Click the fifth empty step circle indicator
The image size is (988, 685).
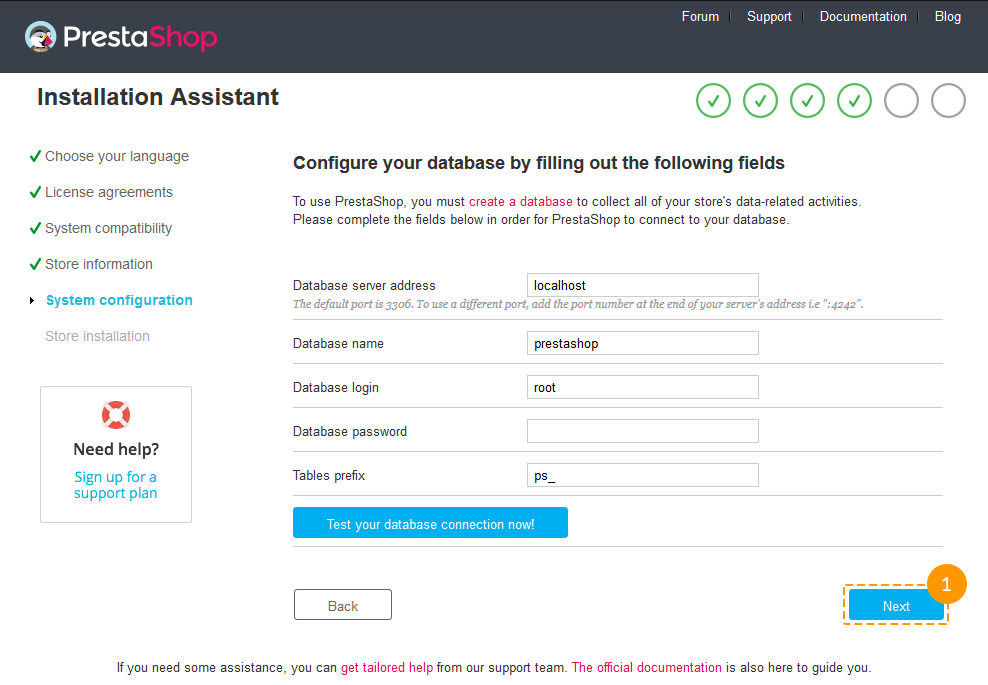(x=901, y=101)
